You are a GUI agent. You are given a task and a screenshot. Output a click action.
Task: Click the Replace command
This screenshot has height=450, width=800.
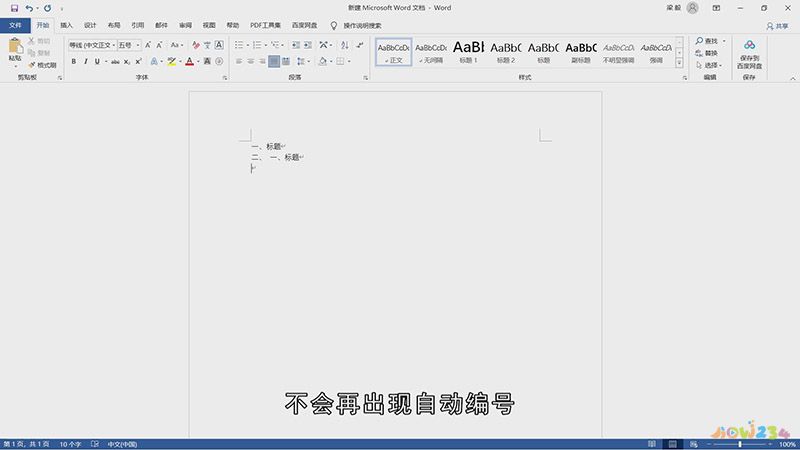point(707,53)
